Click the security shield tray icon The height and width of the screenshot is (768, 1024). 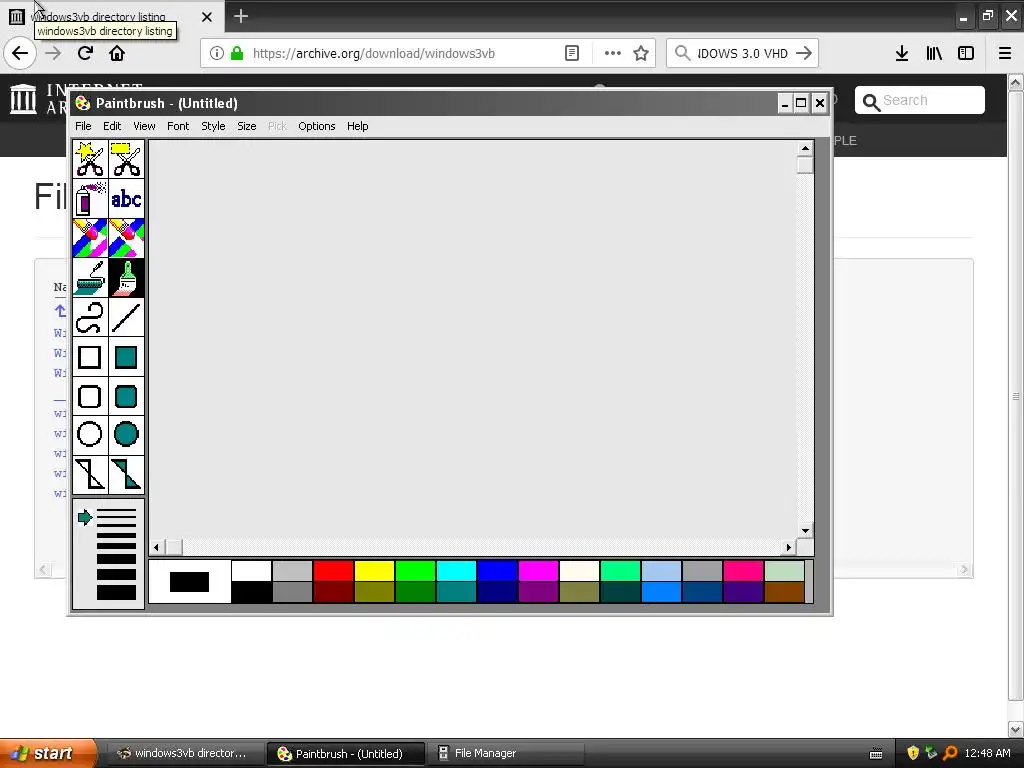[x=913, y=753]
